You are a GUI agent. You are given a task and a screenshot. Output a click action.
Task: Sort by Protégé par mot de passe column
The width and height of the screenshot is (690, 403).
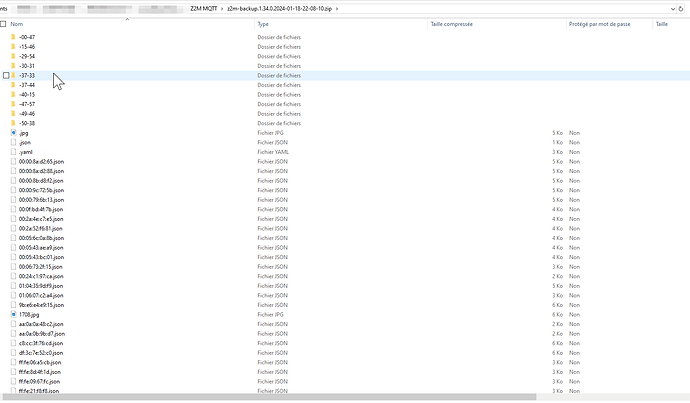click(599, 24)
